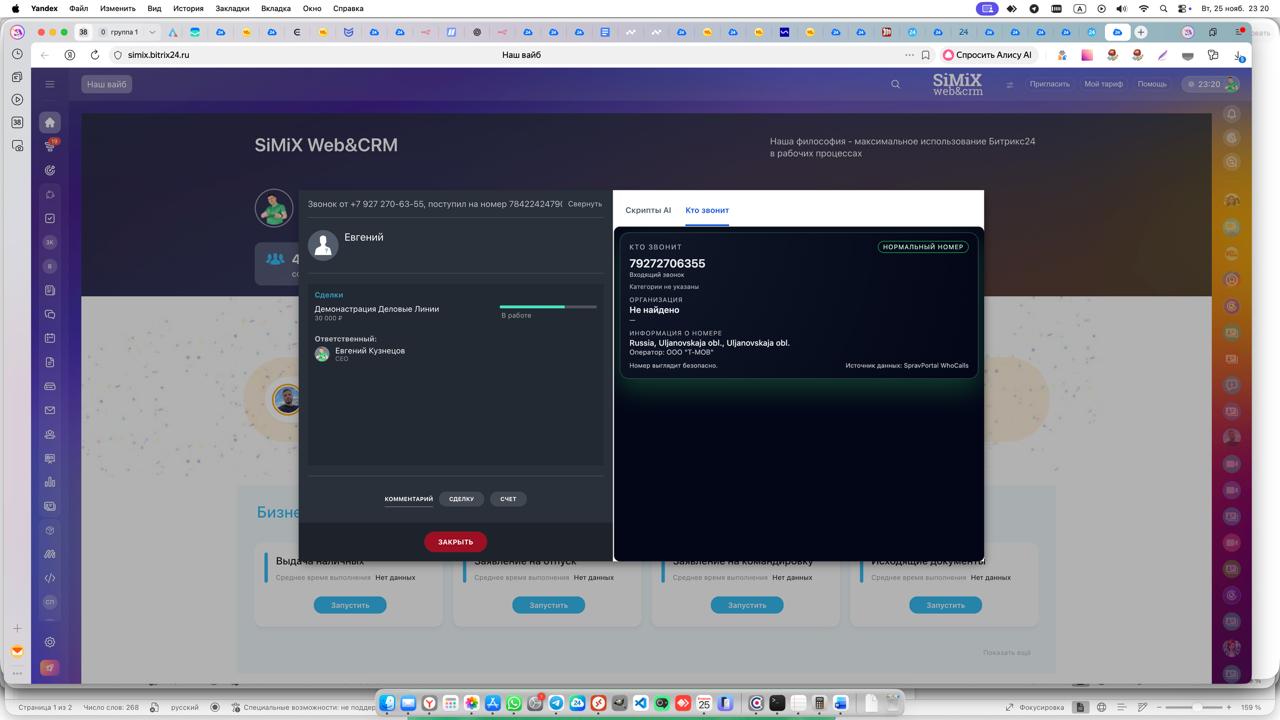Open the Trash in the Dock
This screenshot has width=1280, height=720.
point(892,703)
